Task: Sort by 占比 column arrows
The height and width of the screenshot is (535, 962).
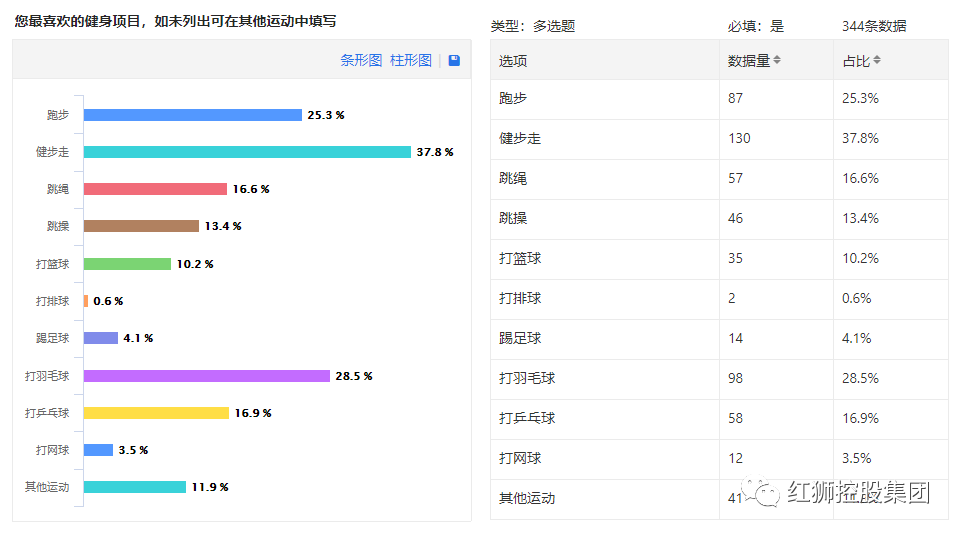Action: click(877, 60)
